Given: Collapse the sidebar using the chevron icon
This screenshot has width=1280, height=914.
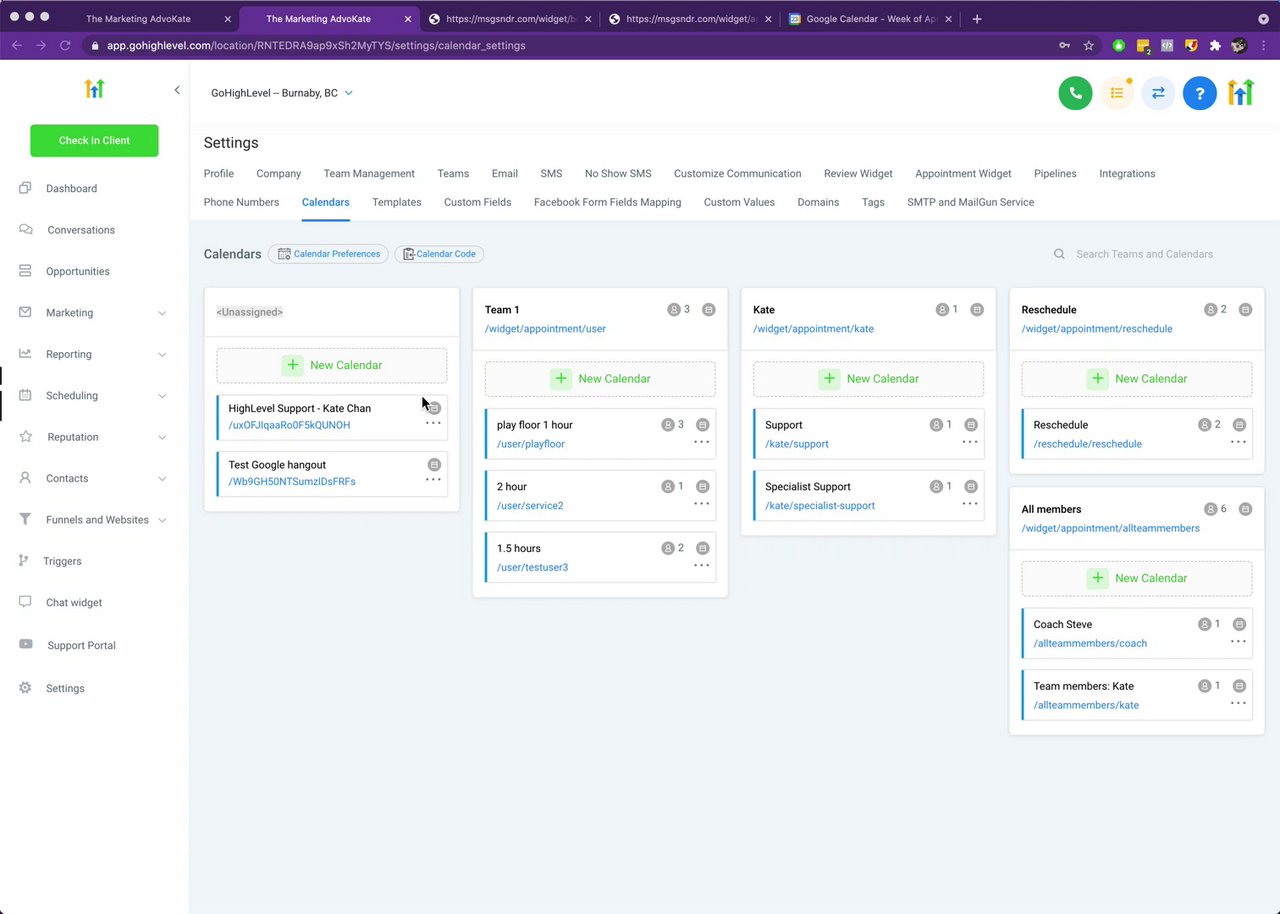Looking at the screenshot, I should (x=177, y=90).
